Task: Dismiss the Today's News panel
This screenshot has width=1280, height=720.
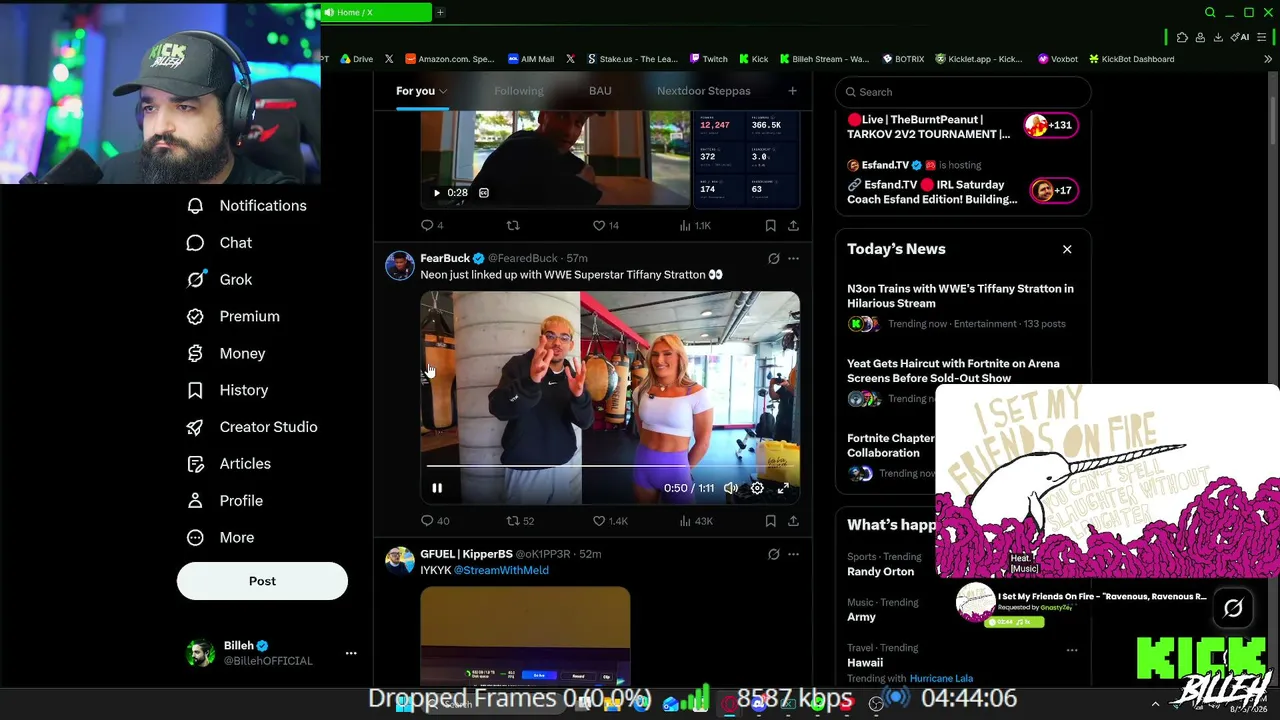Action: 1067,249
